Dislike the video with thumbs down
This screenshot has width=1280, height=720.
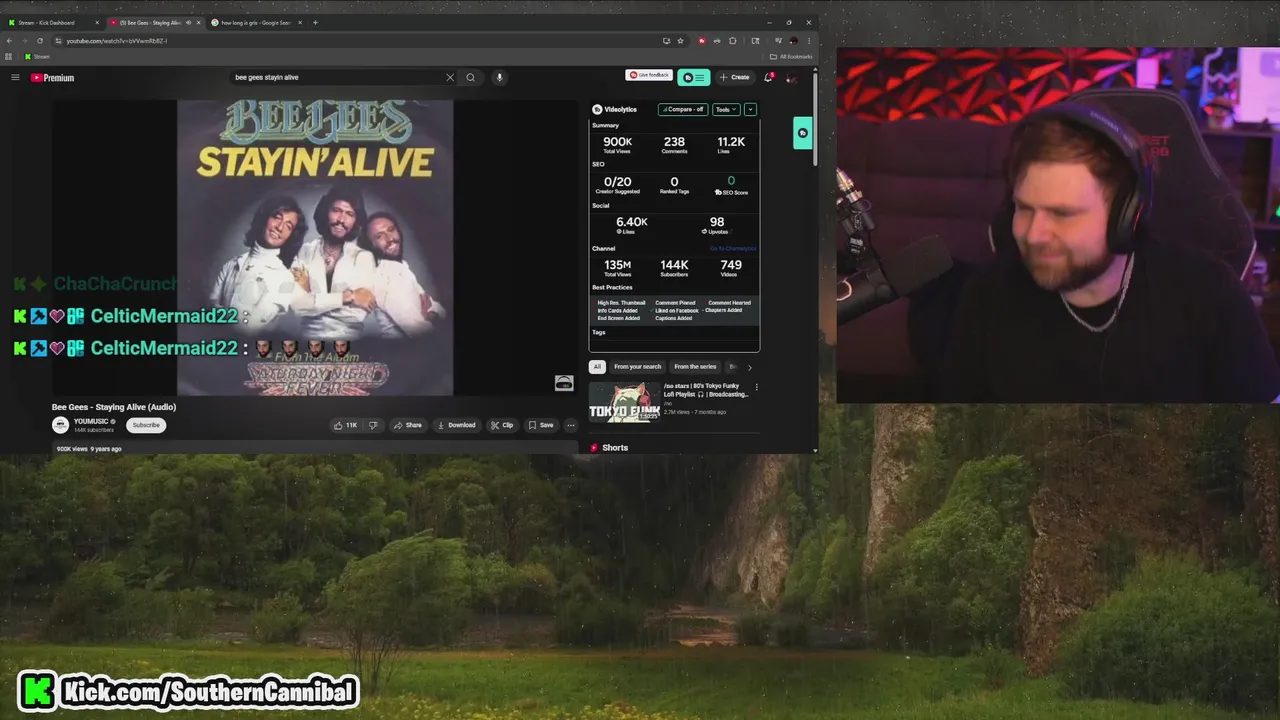373,425
